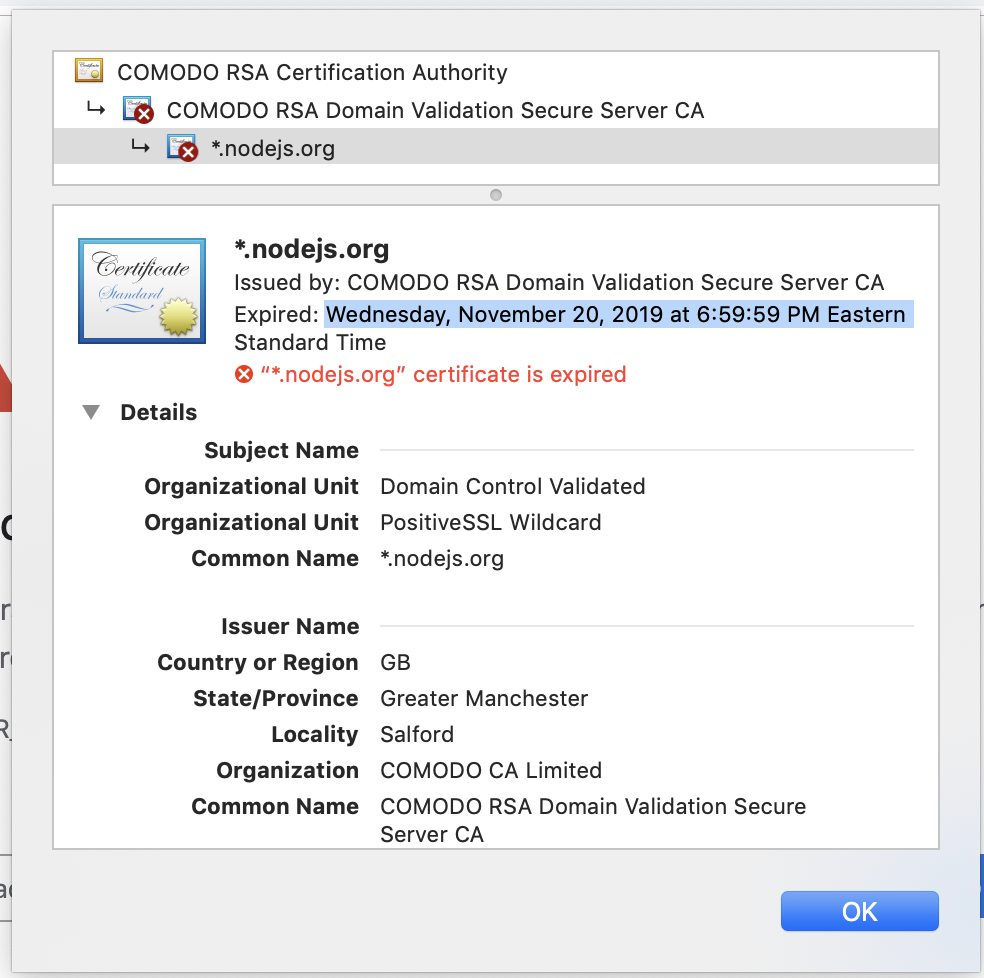Click the split pane divider handle dot
This screenshot has width=984, height=978.
496,195
